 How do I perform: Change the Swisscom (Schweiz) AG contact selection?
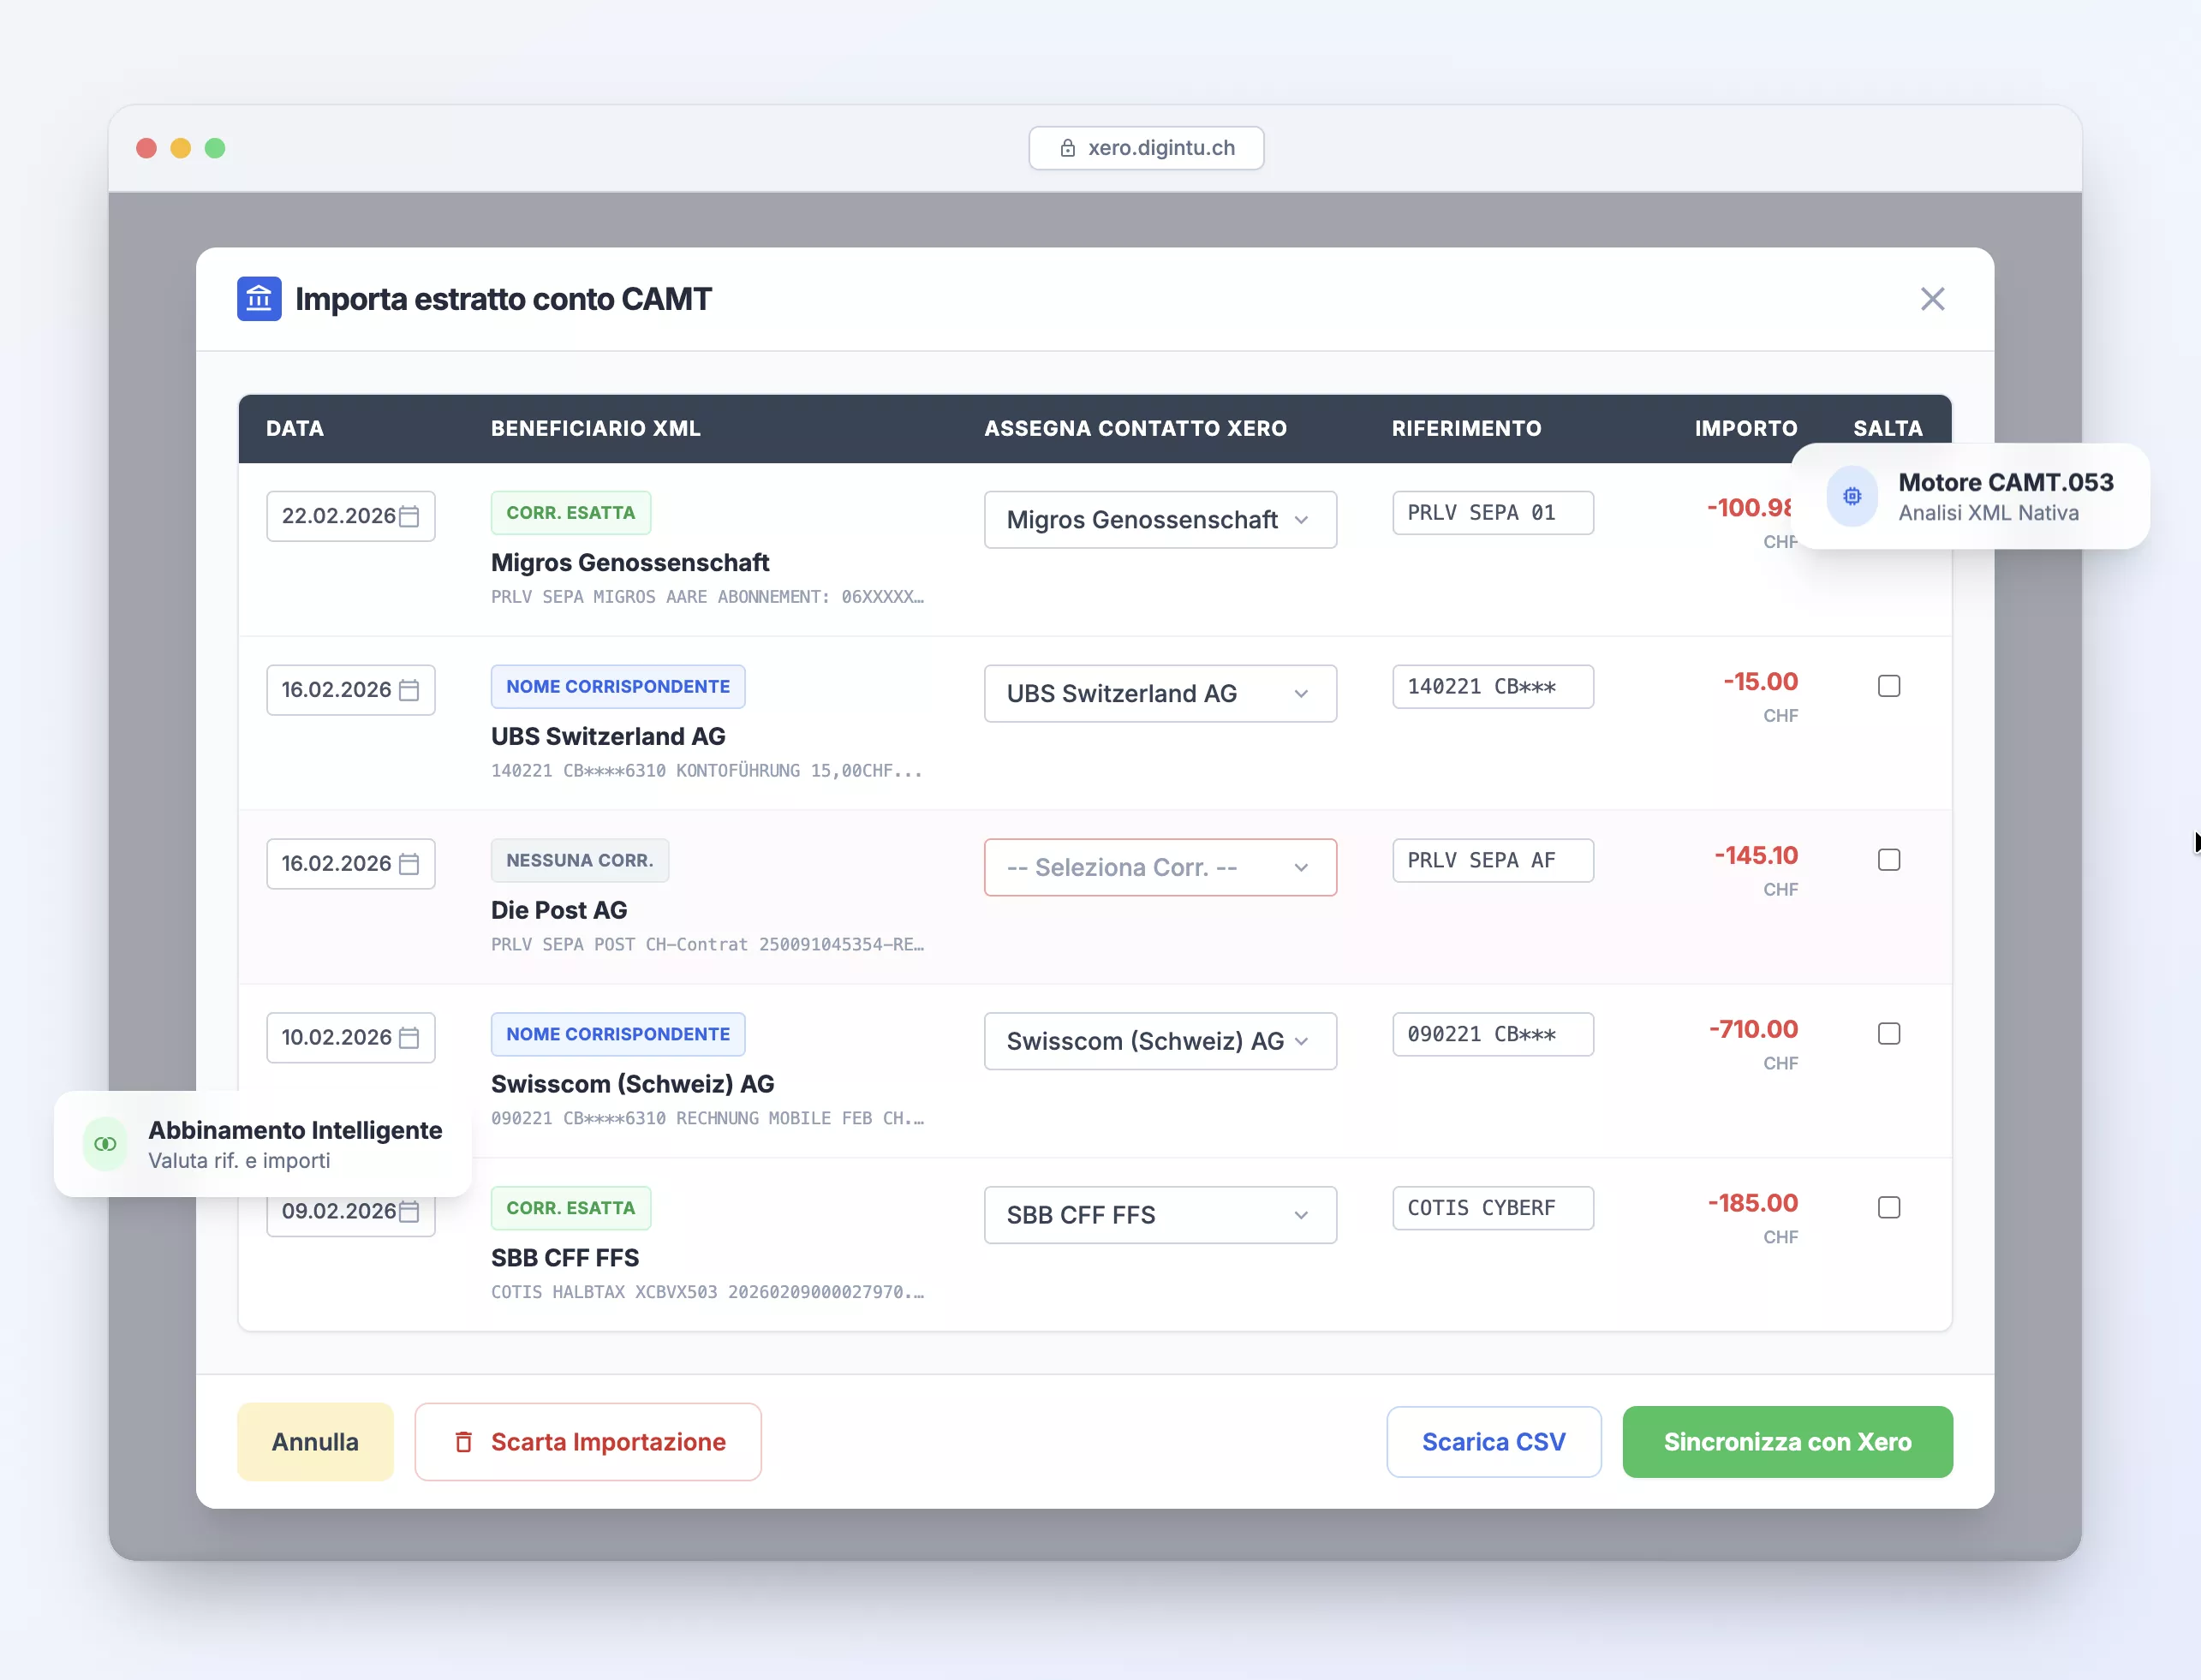[1160, 1042]
